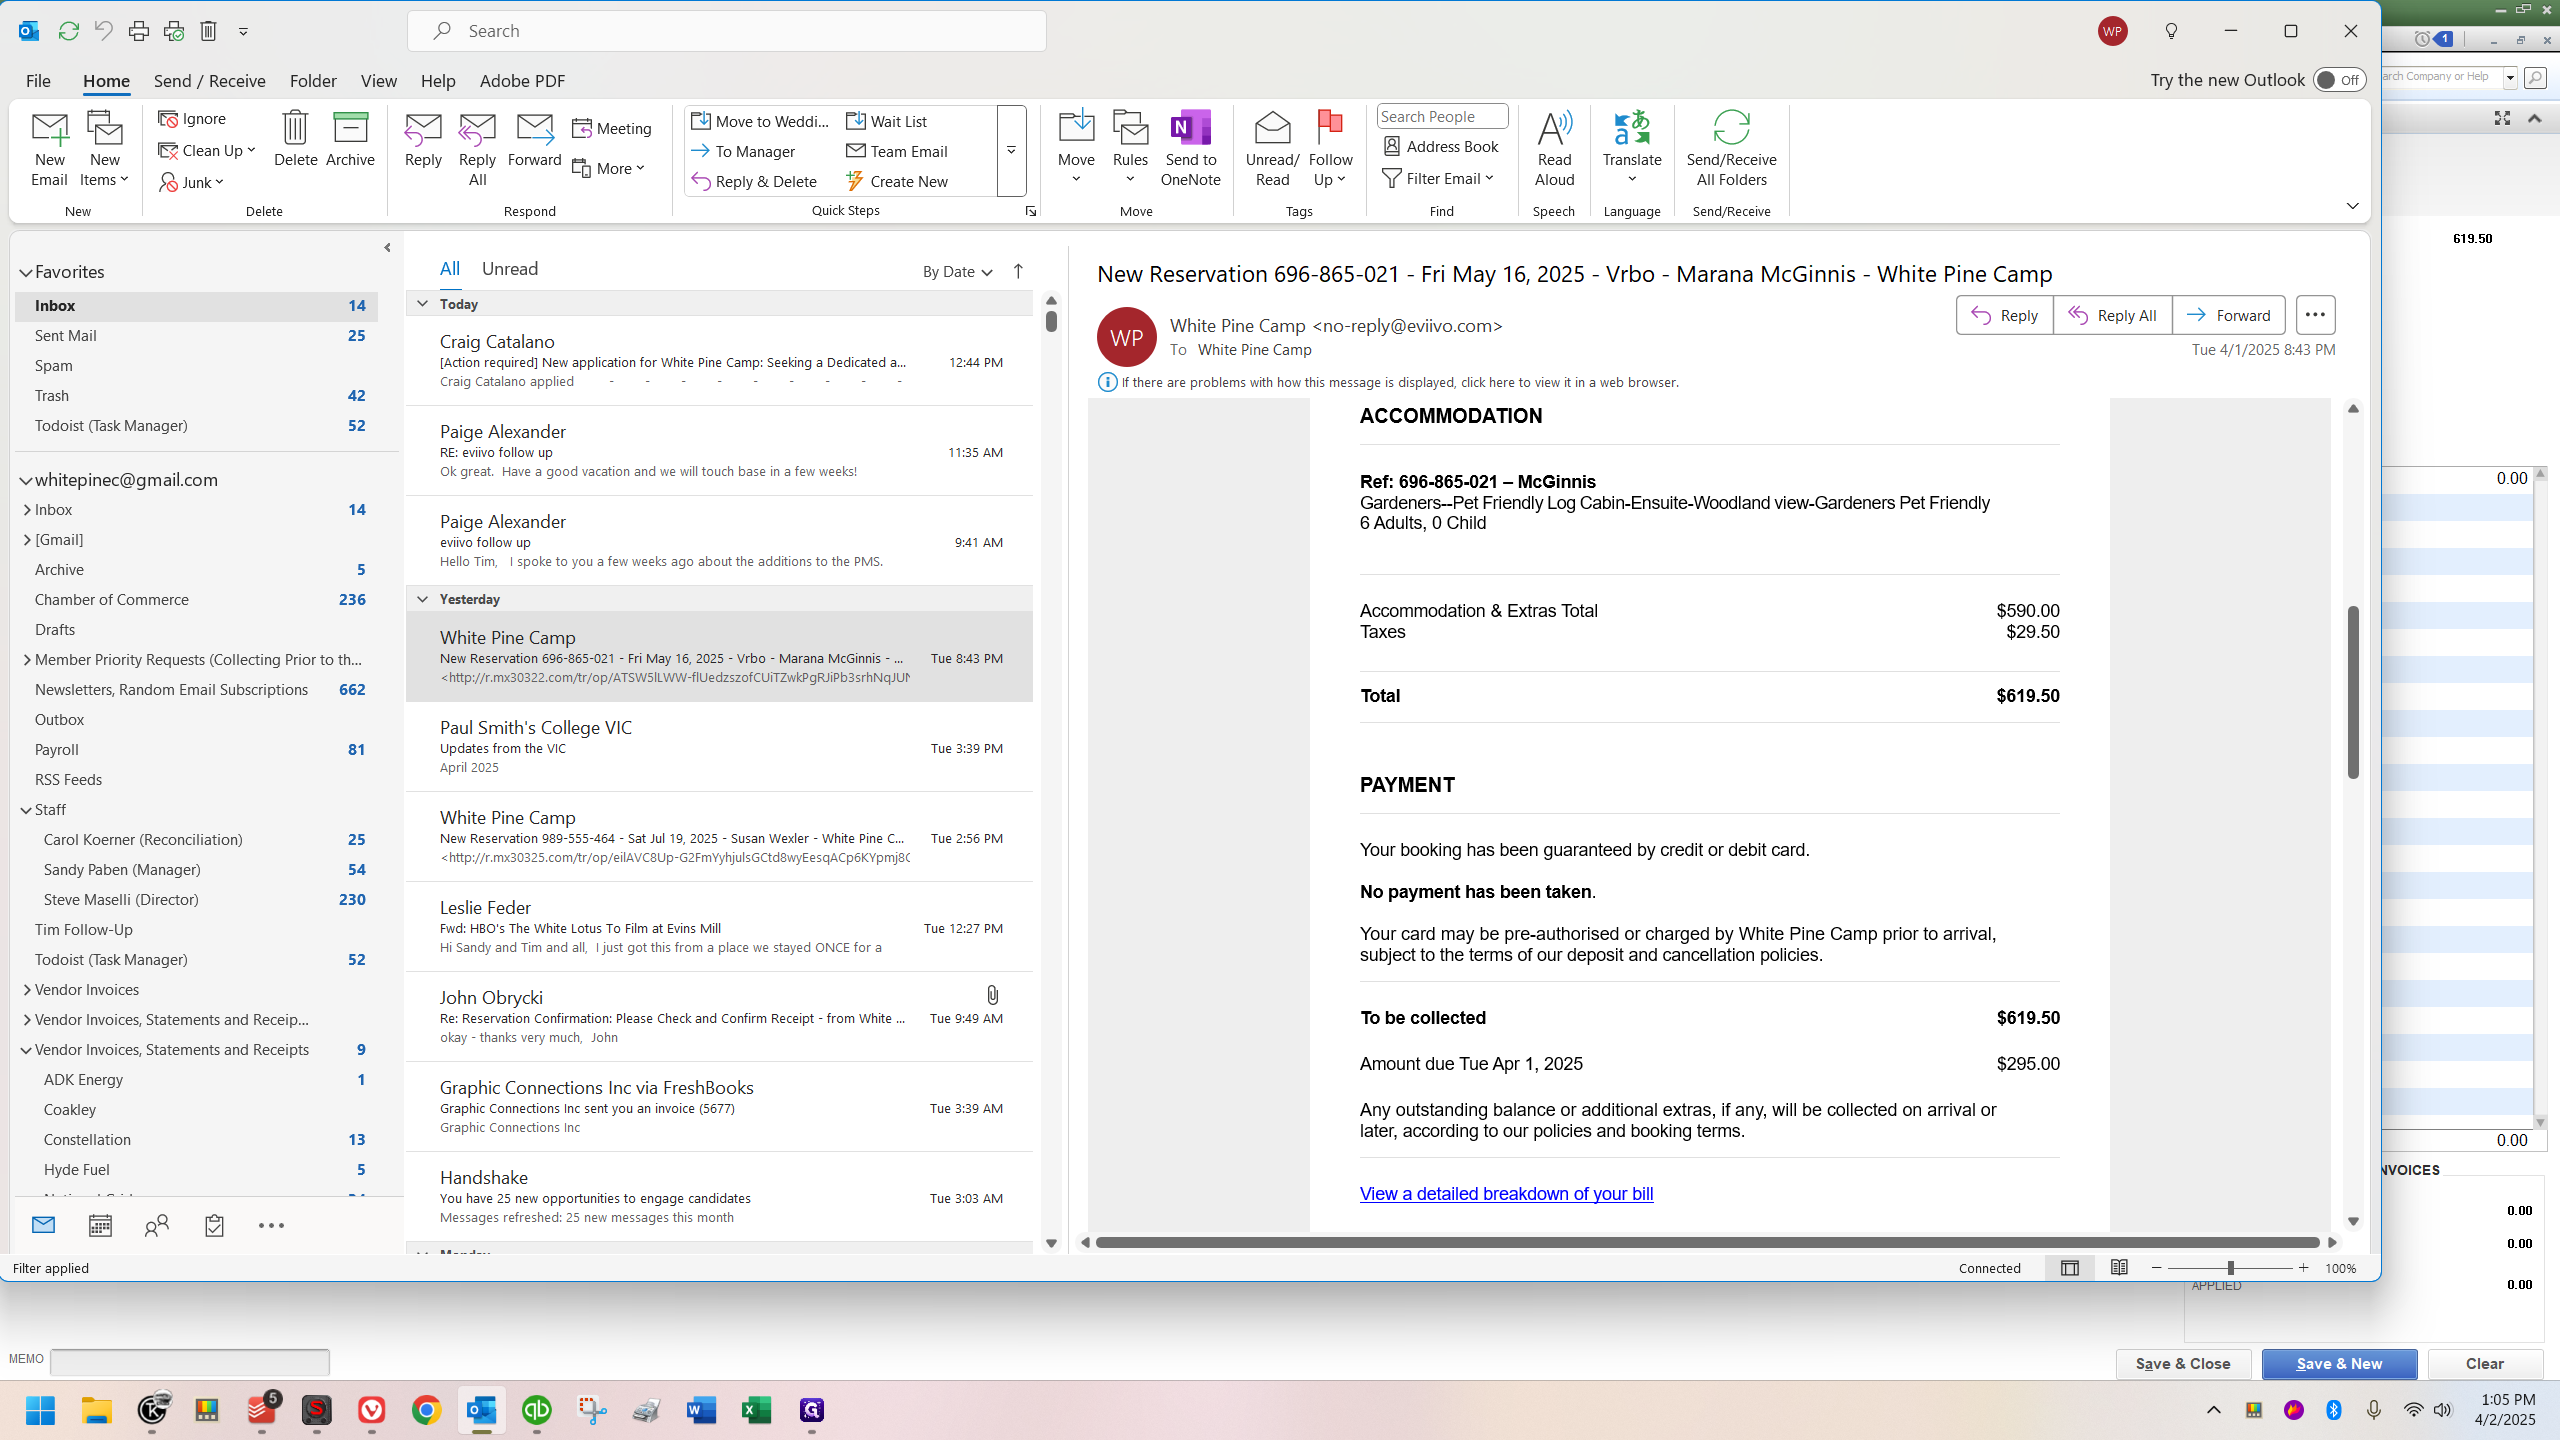
Task: Click Send/Receive All Folders
Action: point(1731,148)
